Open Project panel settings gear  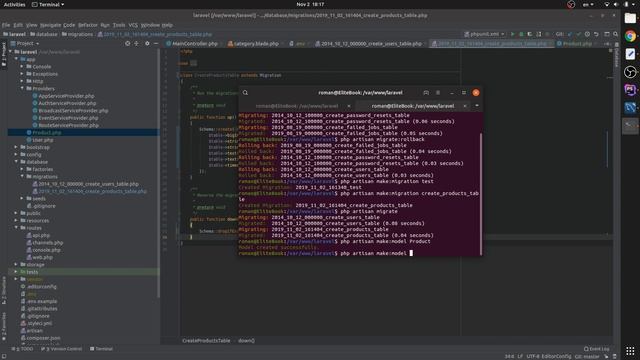click(147, 43)
